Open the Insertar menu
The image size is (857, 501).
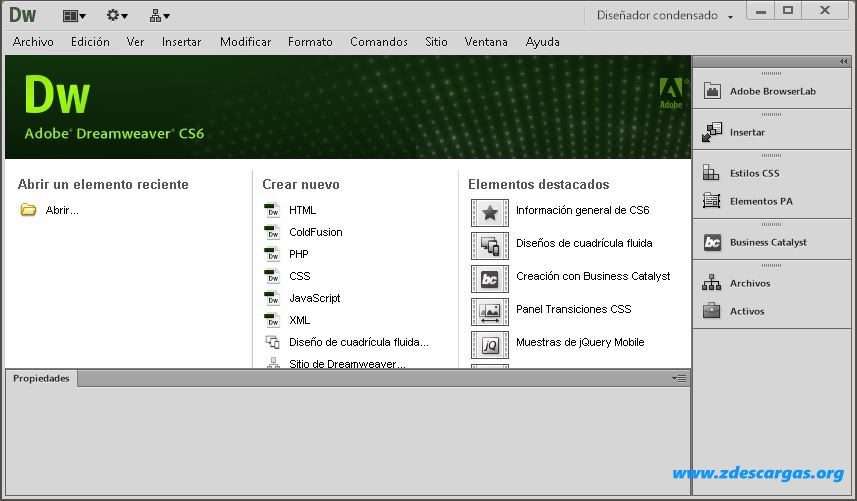(181, 42)
